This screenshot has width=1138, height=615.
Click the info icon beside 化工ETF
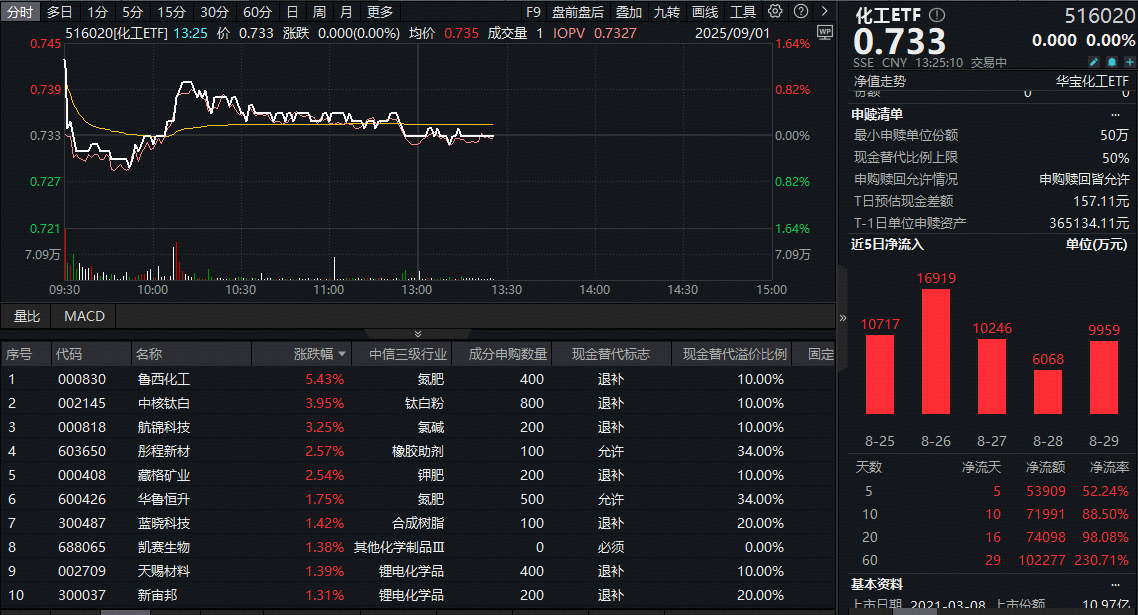point(937,15)
